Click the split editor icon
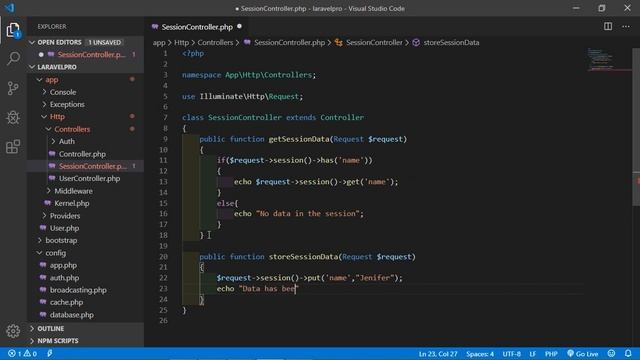 point(608,27)
